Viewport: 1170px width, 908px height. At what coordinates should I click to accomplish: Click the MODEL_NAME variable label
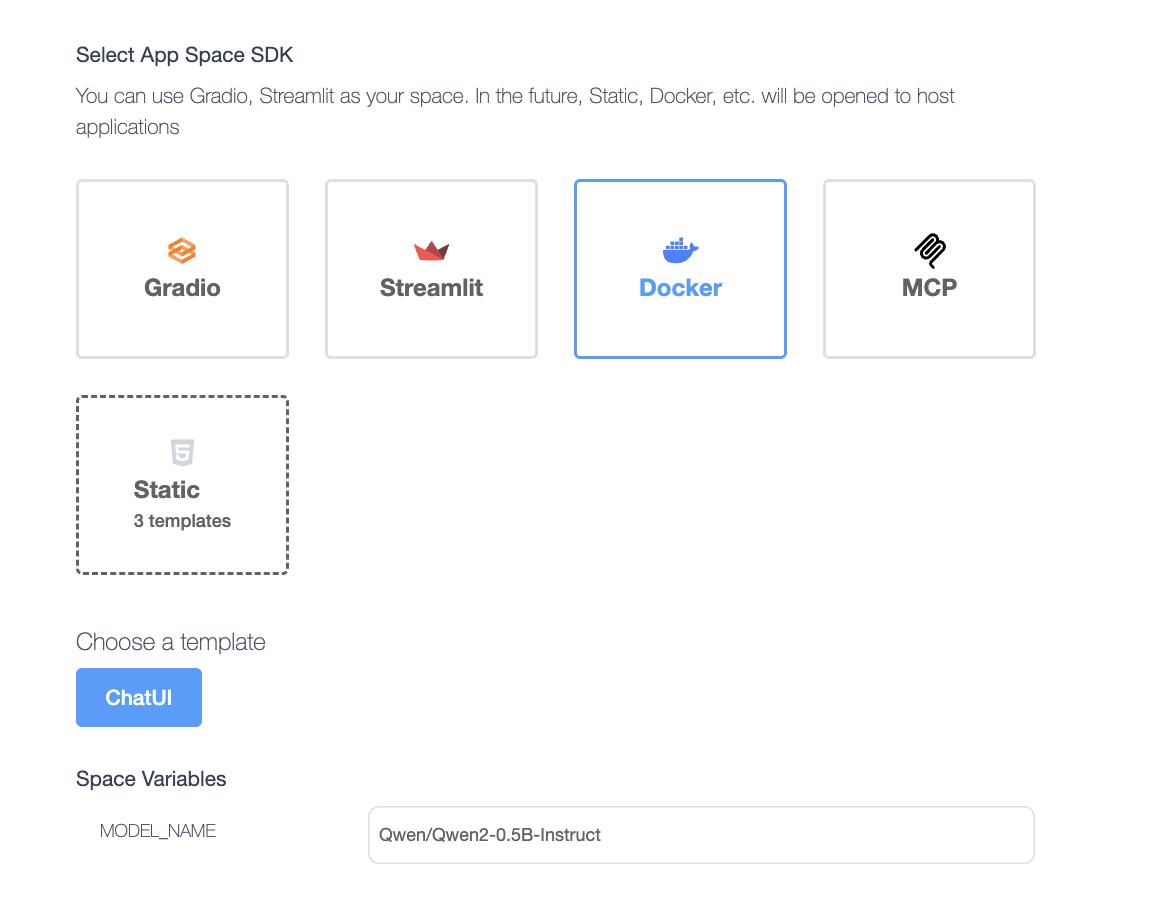158,831
